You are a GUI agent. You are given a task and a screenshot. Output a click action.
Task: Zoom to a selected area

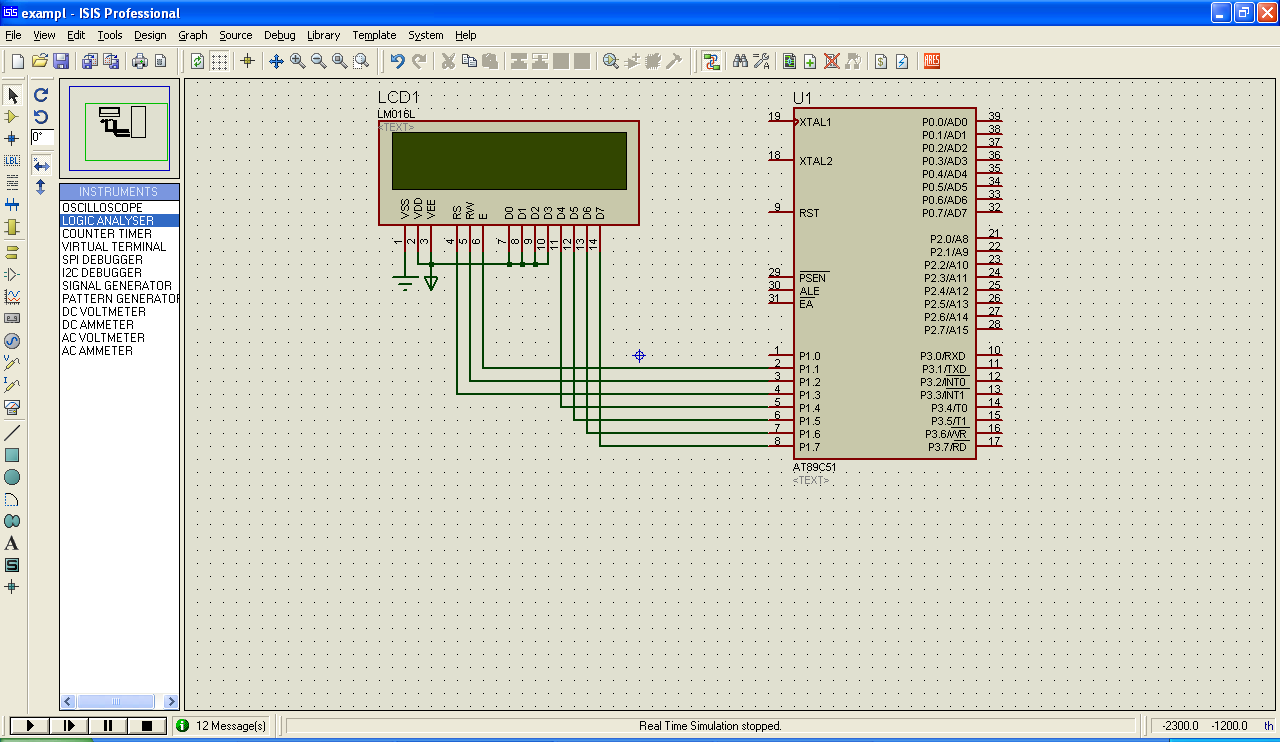361,61
